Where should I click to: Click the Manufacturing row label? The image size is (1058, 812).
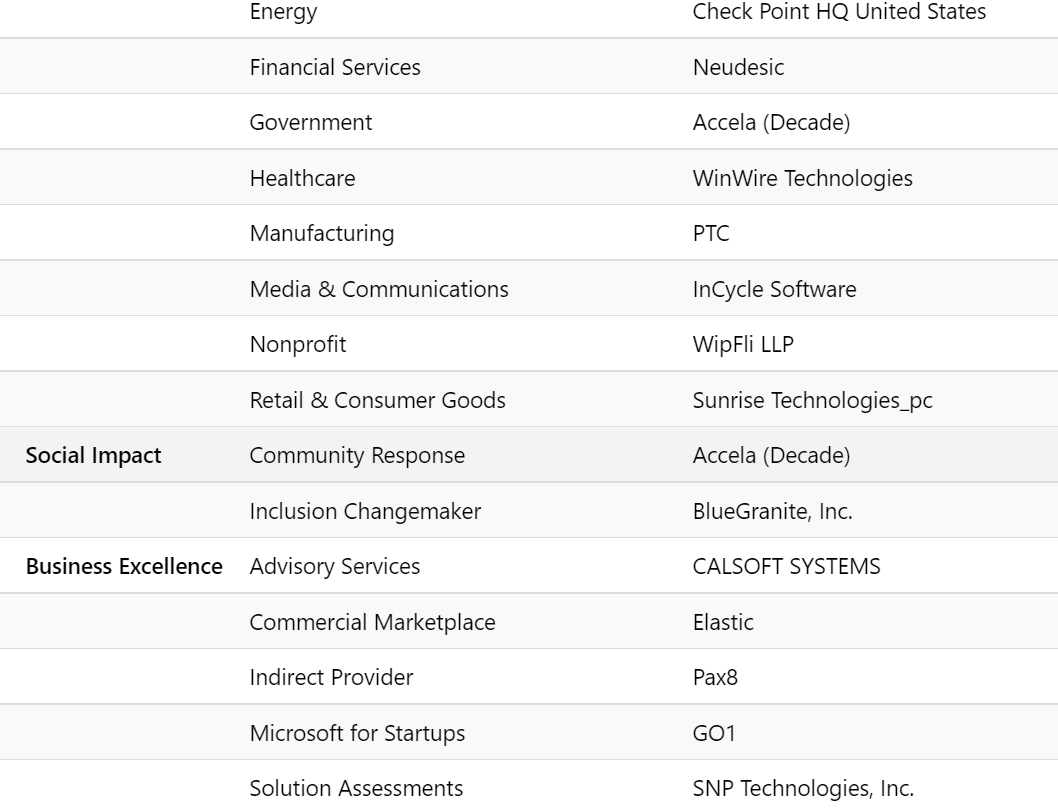pyautogui.click(x=322, y=234)
